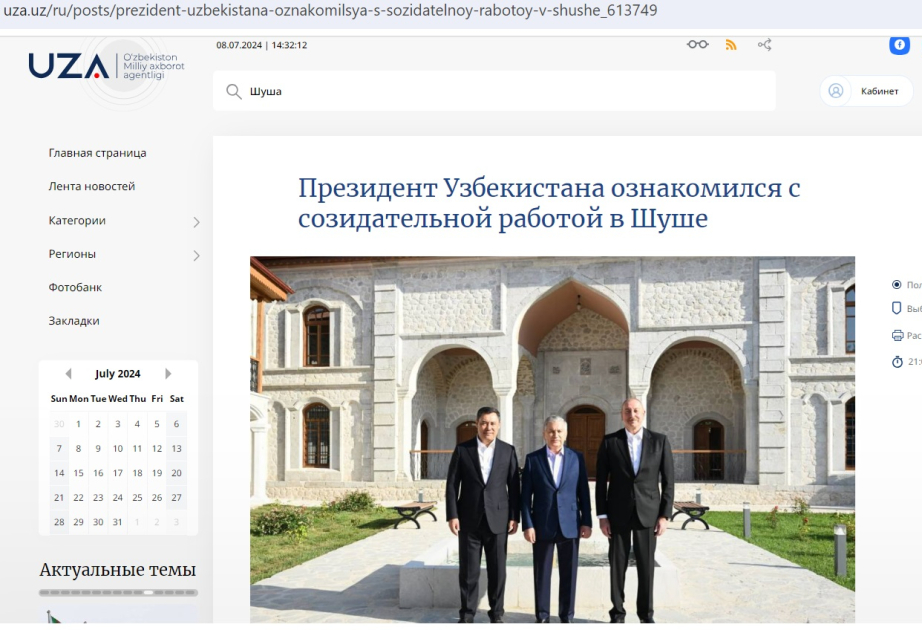Open the orange RSS feed icon
Image resolution: width=922 pixels, height=630 pixels.
[731, 45]
